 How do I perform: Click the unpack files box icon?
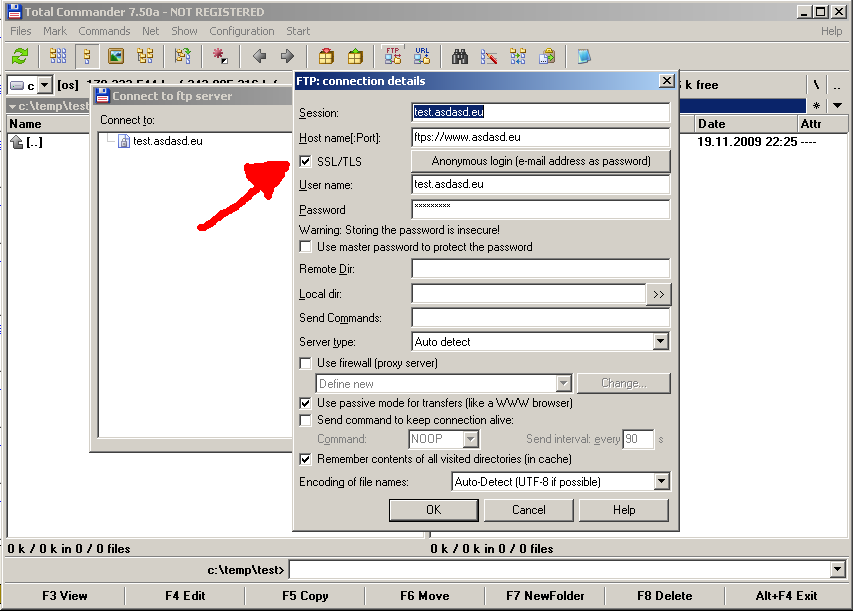pyautogui.click(x=355, y=56)
